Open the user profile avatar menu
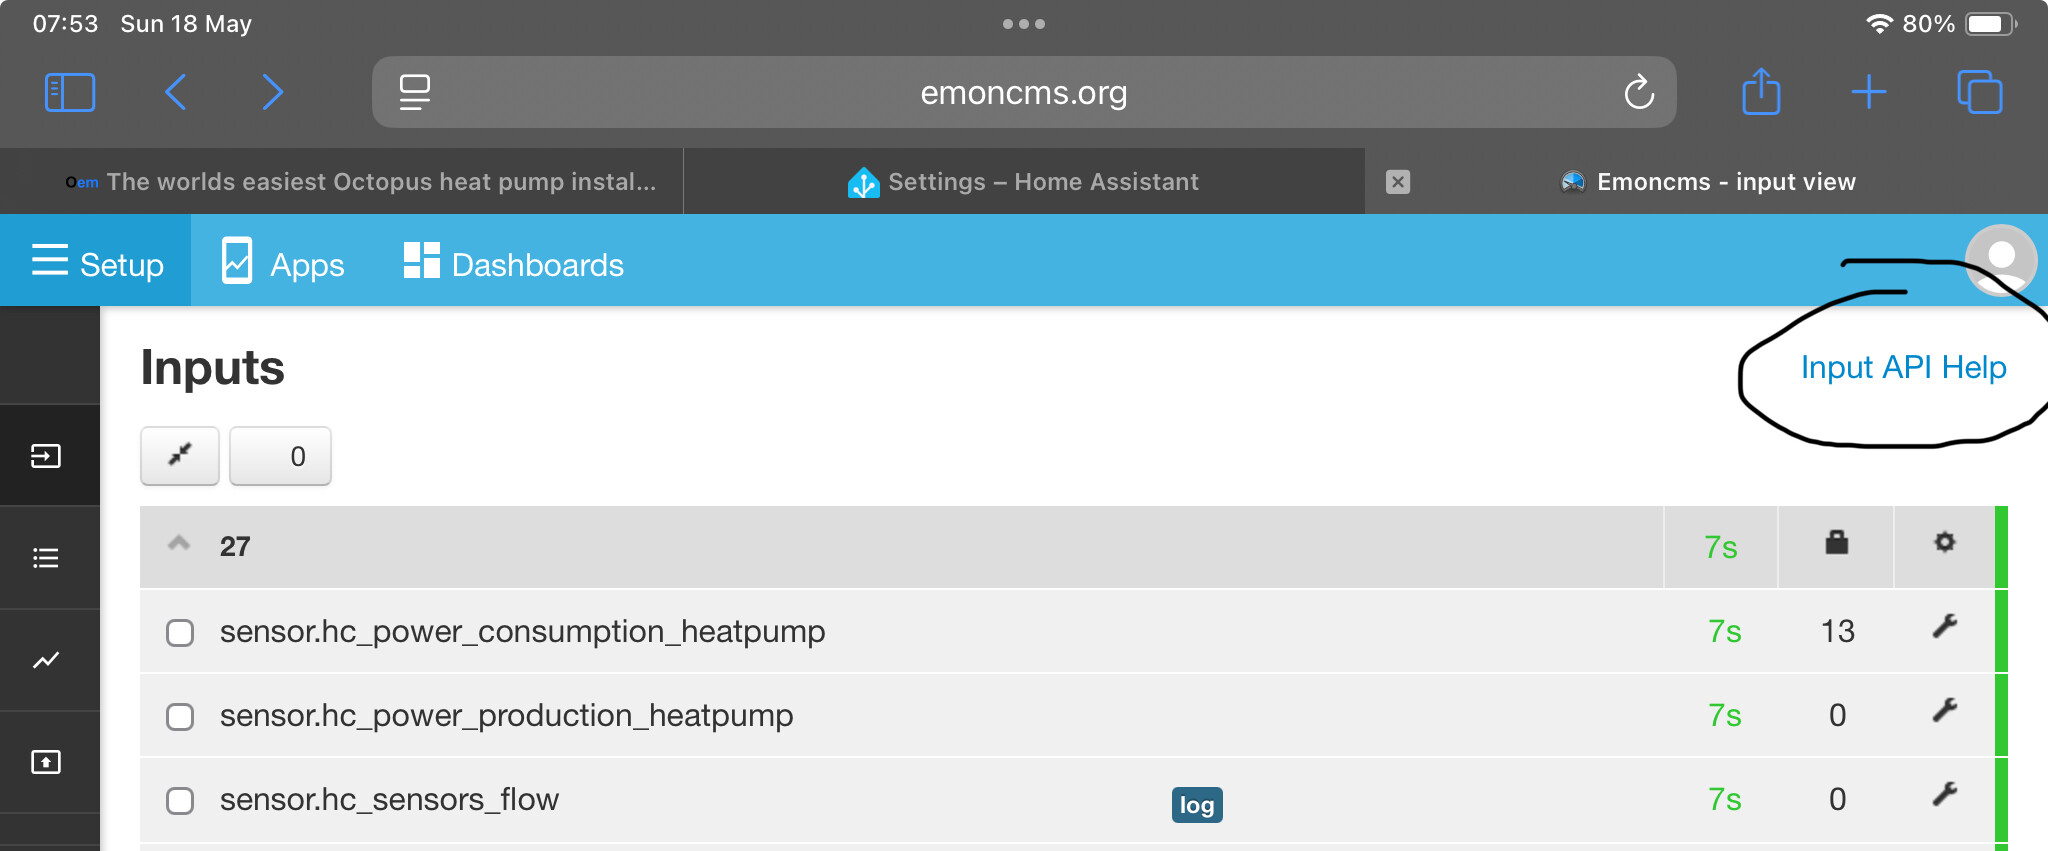Image resolution: width=2048 pixels, height=851 pixels. pyautogui.click(x=2001, y=260)
